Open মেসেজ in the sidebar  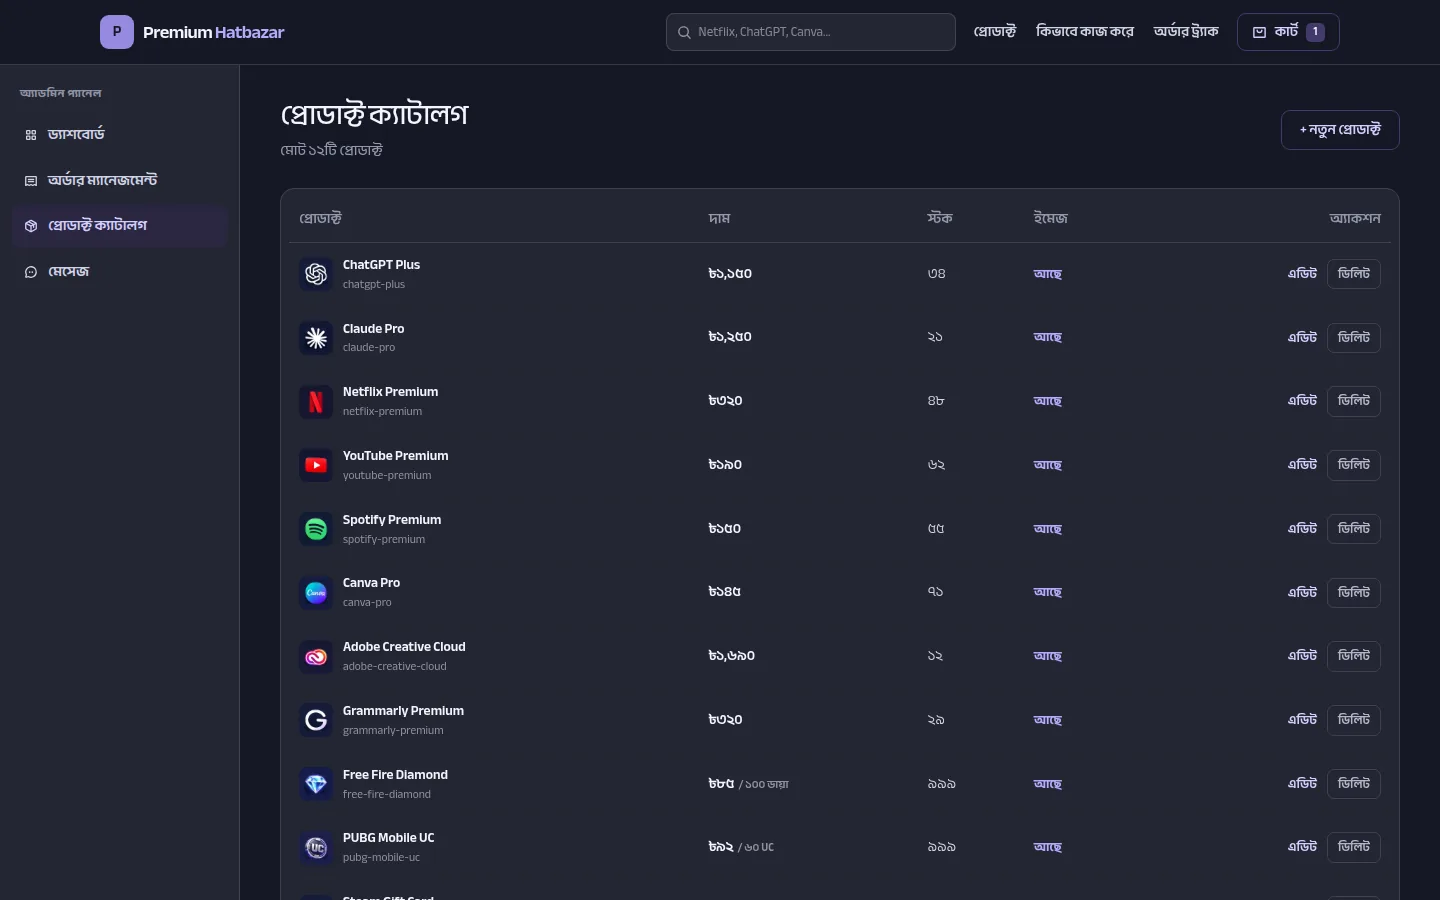[120, 272]
